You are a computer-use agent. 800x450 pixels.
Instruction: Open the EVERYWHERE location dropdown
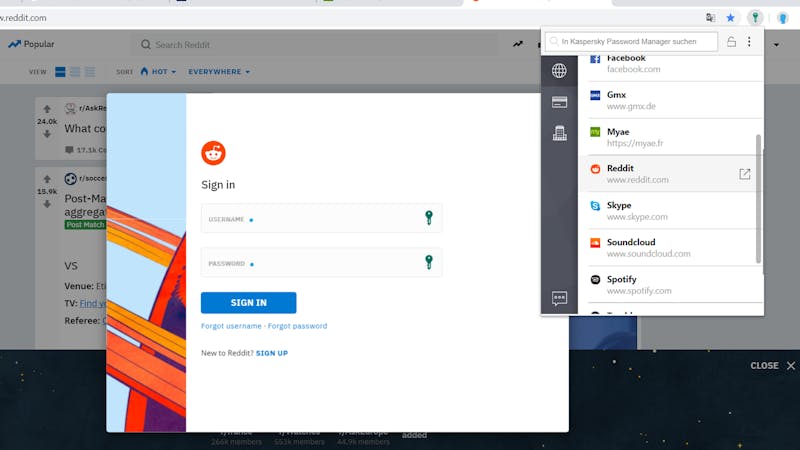pyautogui.click(x=219, y=72)
